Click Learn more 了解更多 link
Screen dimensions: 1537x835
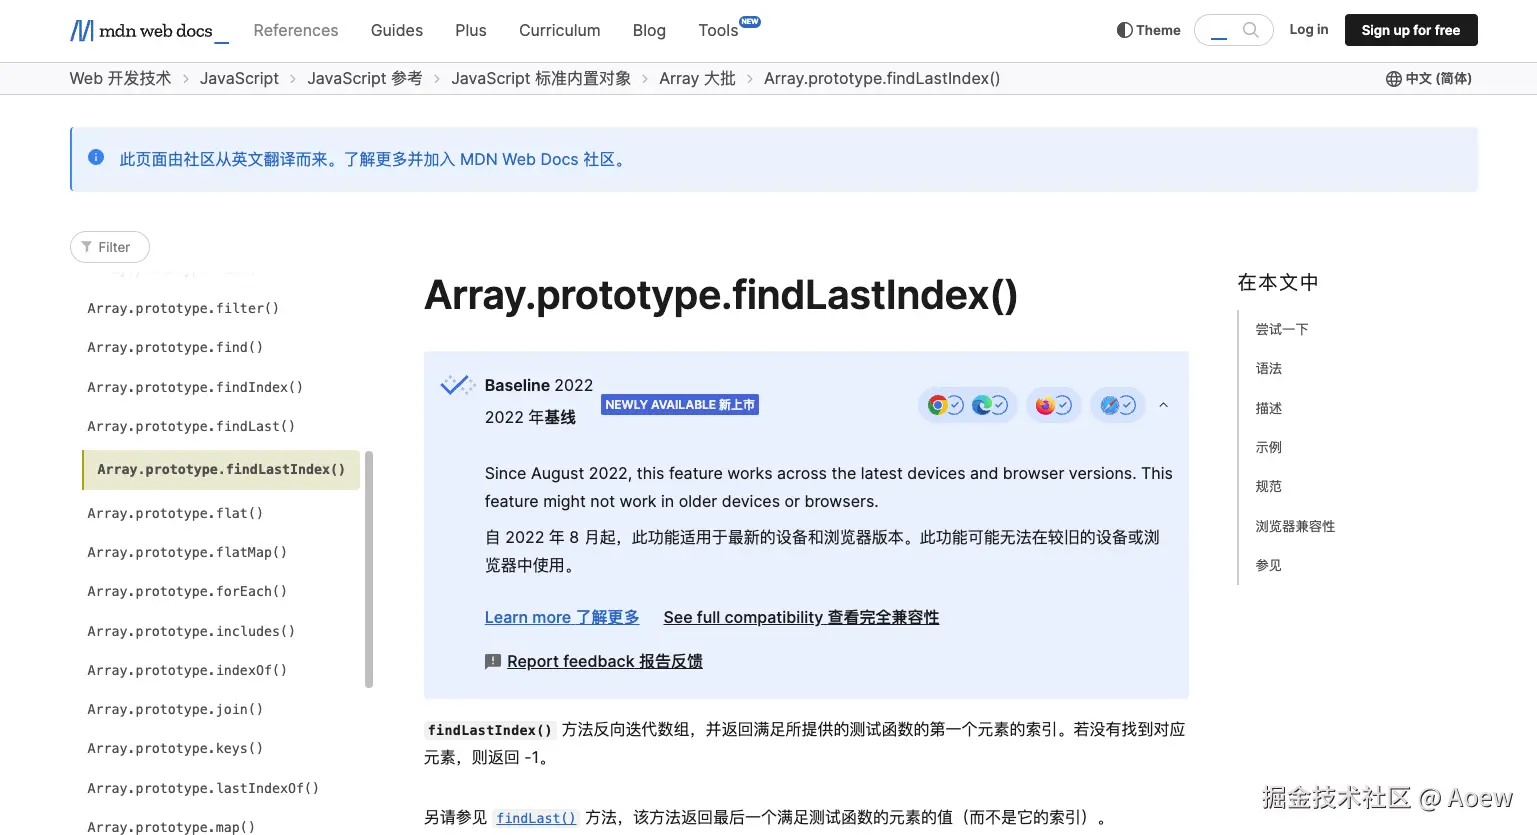tap(562, 617)
